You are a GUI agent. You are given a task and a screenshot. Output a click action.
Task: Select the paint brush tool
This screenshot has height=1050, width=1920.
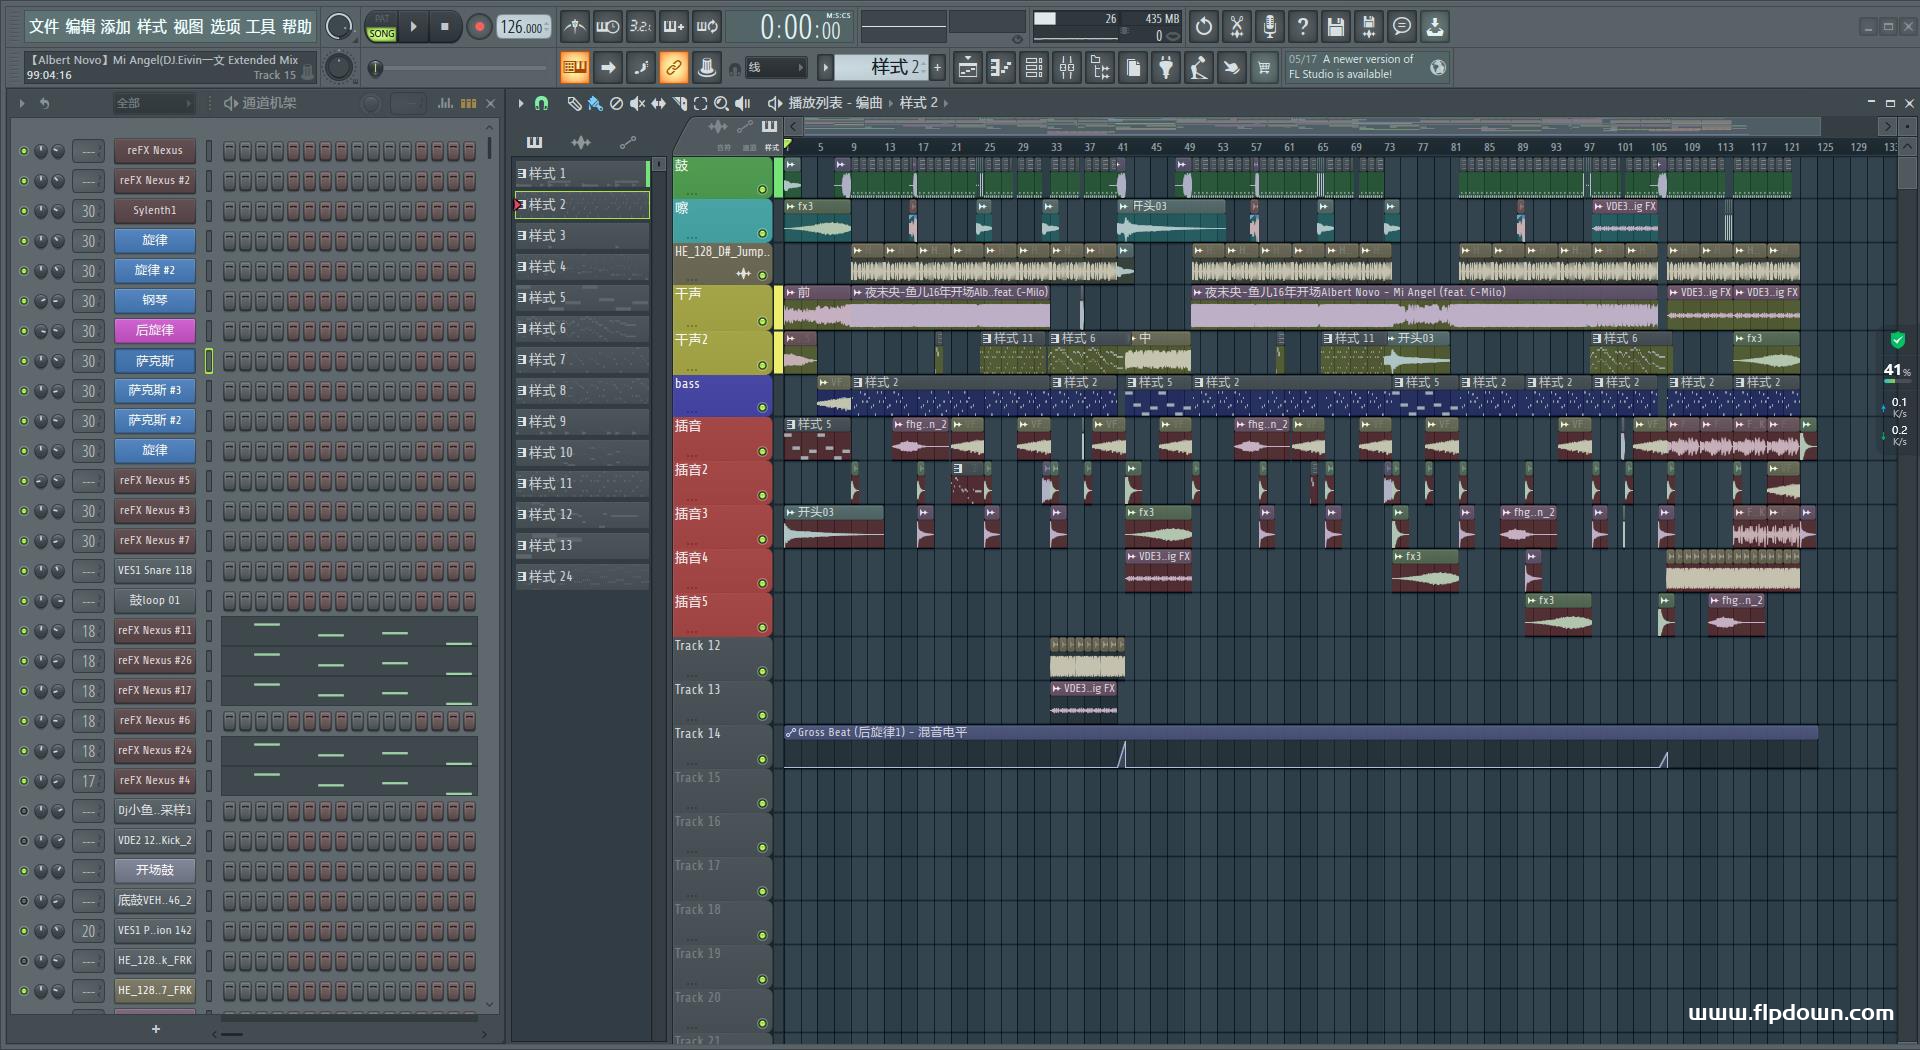pos(595,103)
